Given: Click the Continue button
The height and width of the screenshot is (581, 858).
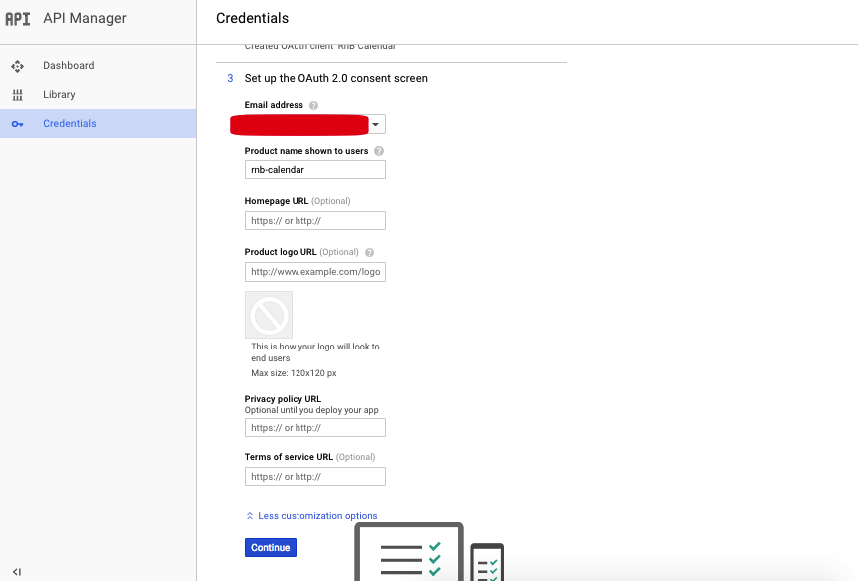Looking at the screenshot, I should 271,548.
